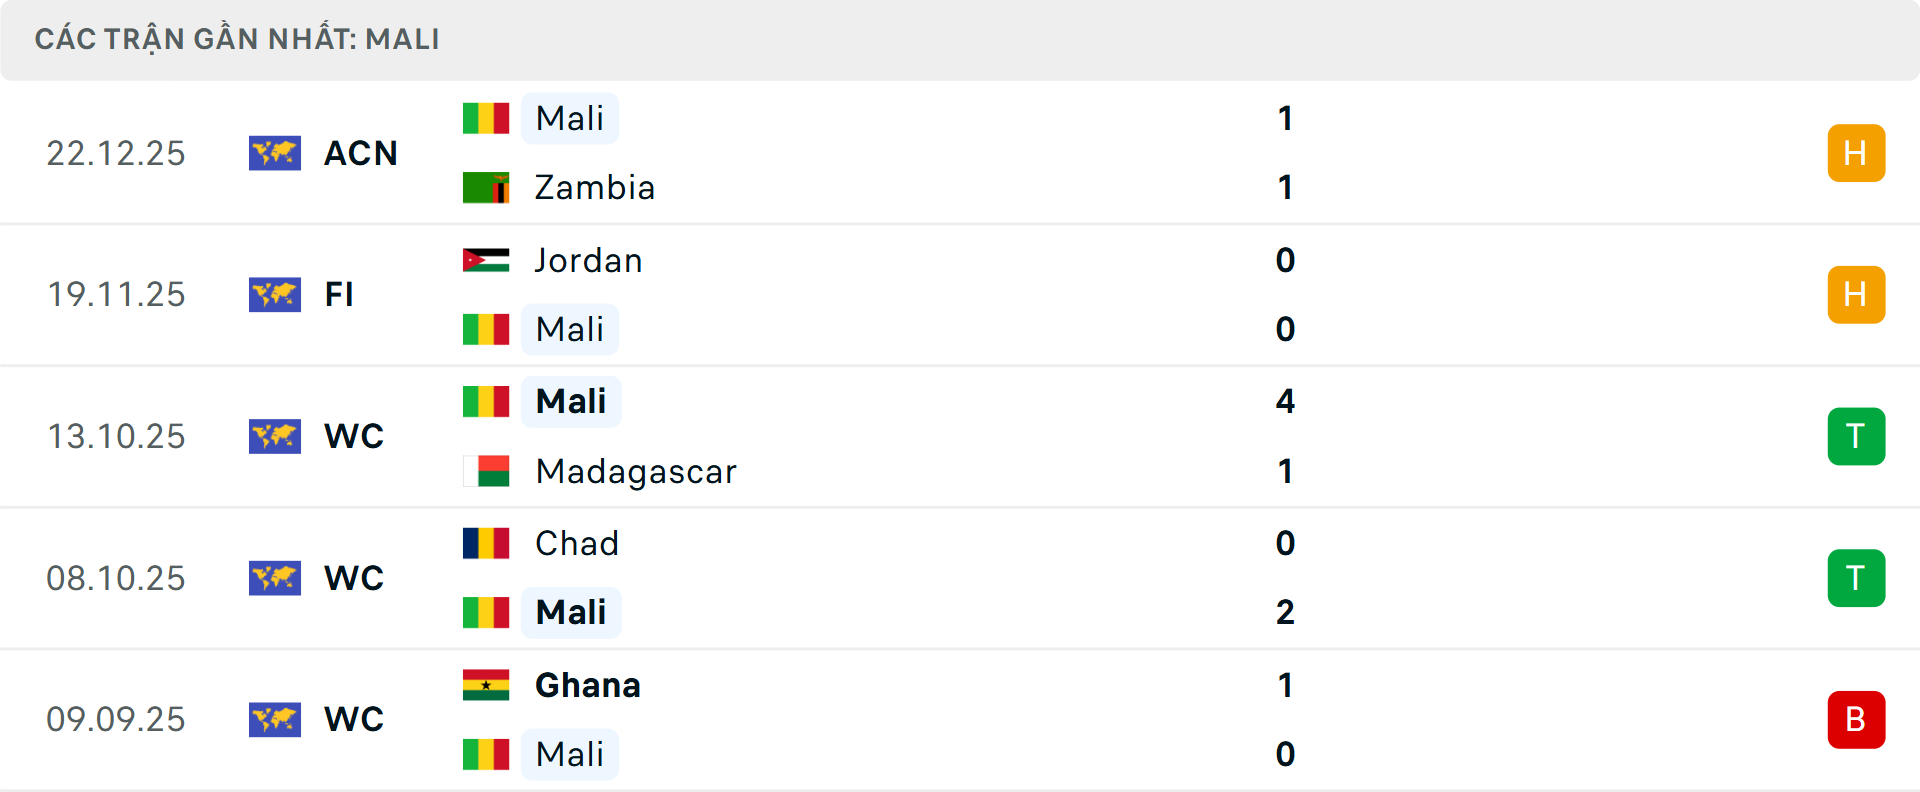Open the orange H badge for Jordan–Mali

(1856, 295)
